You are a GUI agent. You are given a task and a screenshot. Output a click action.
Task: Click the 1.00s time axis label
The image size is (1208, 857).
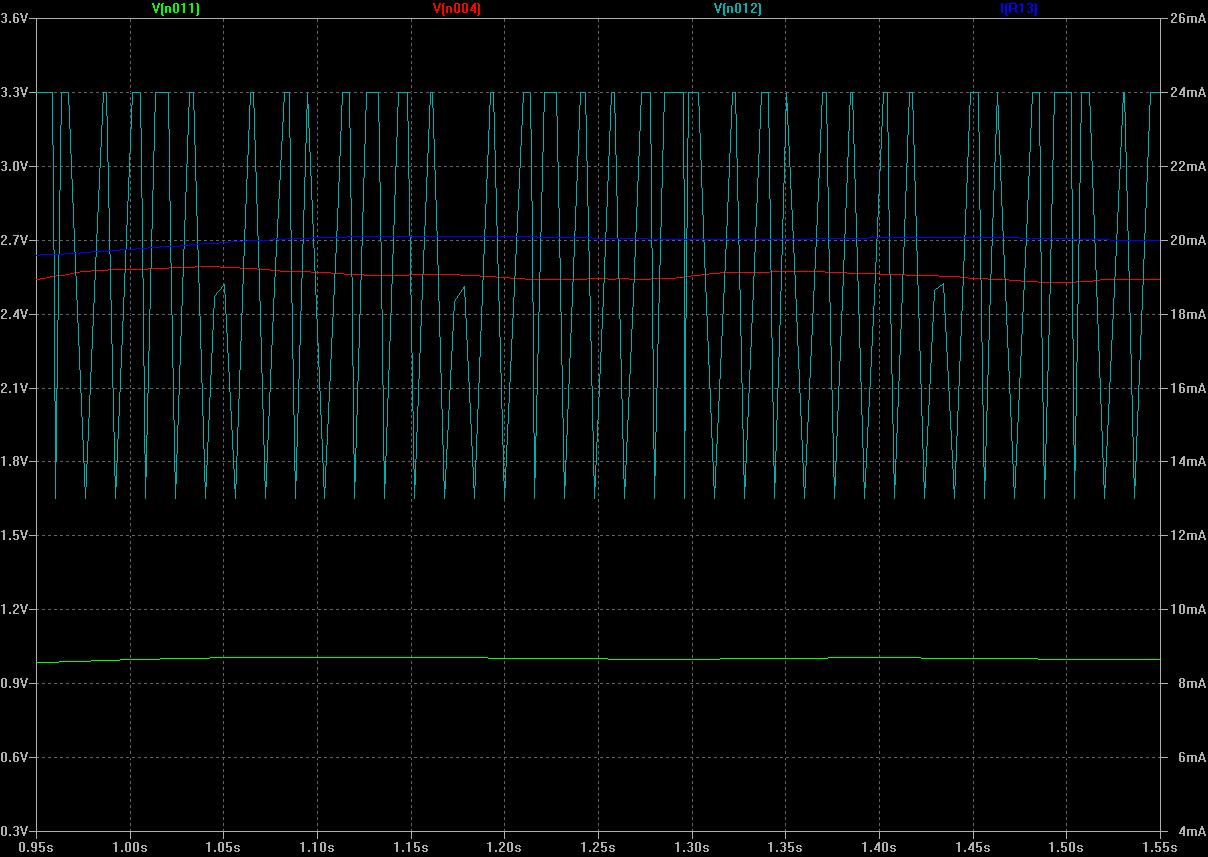130,846
